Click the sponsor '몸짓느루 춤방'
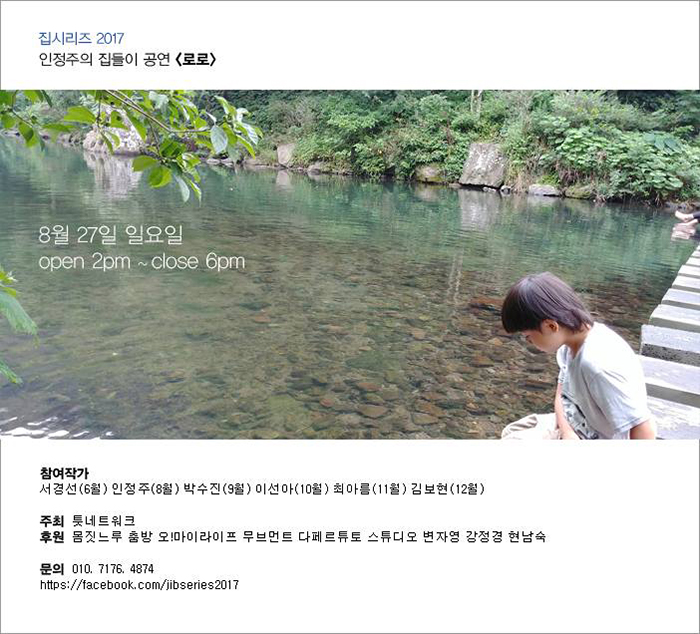The image size is (700, 634). coord(112,536)
